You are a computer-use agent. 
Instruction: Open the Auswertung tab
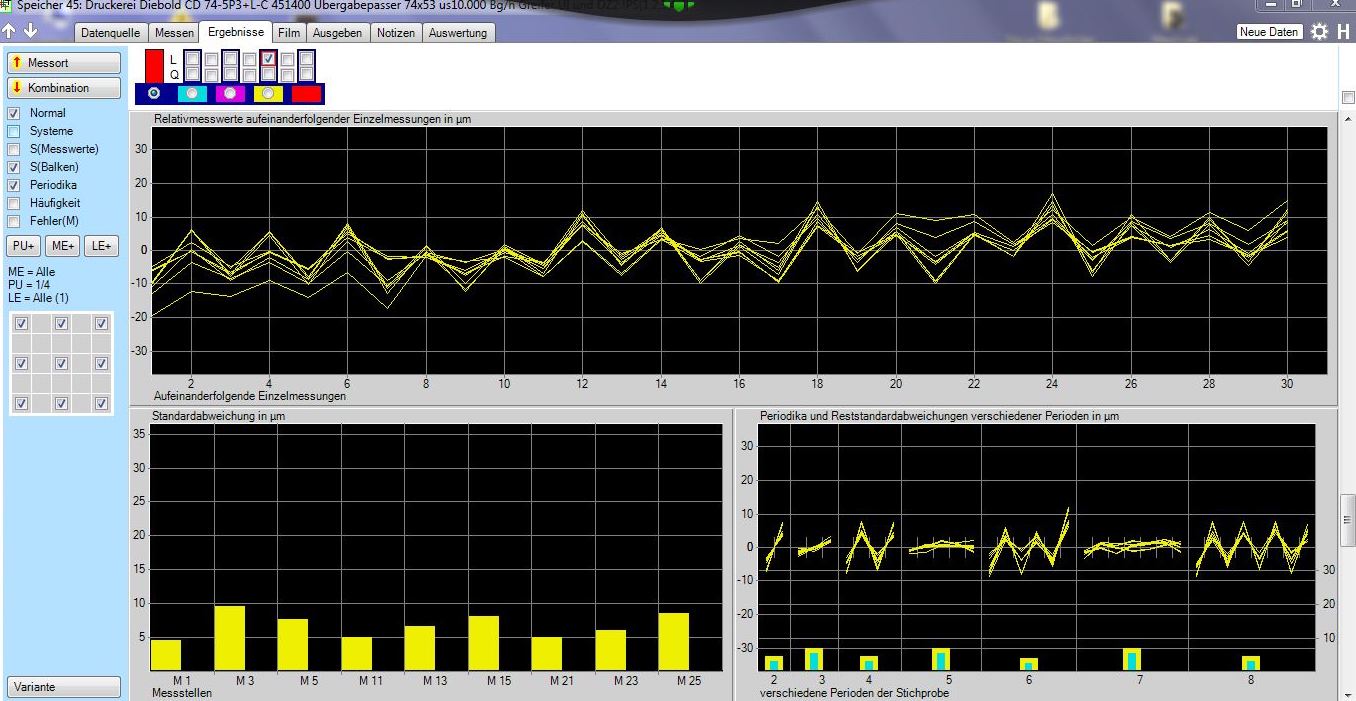pyautogui.click(x=458, y=33)
